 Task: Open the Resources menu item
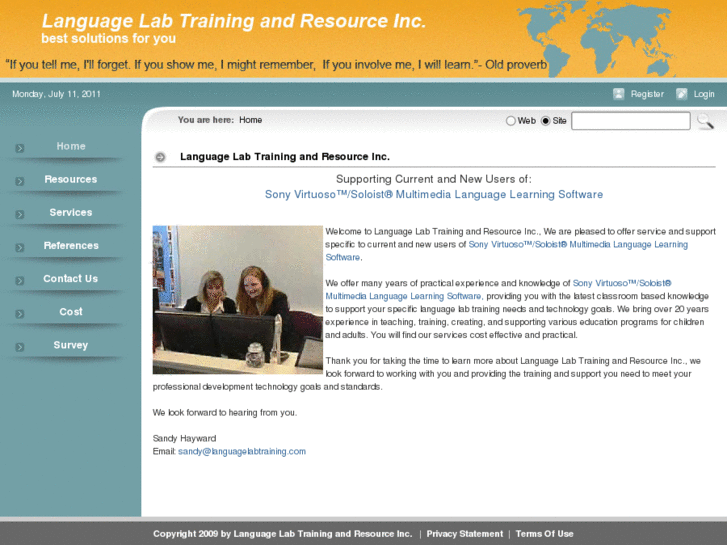[71, 179]
